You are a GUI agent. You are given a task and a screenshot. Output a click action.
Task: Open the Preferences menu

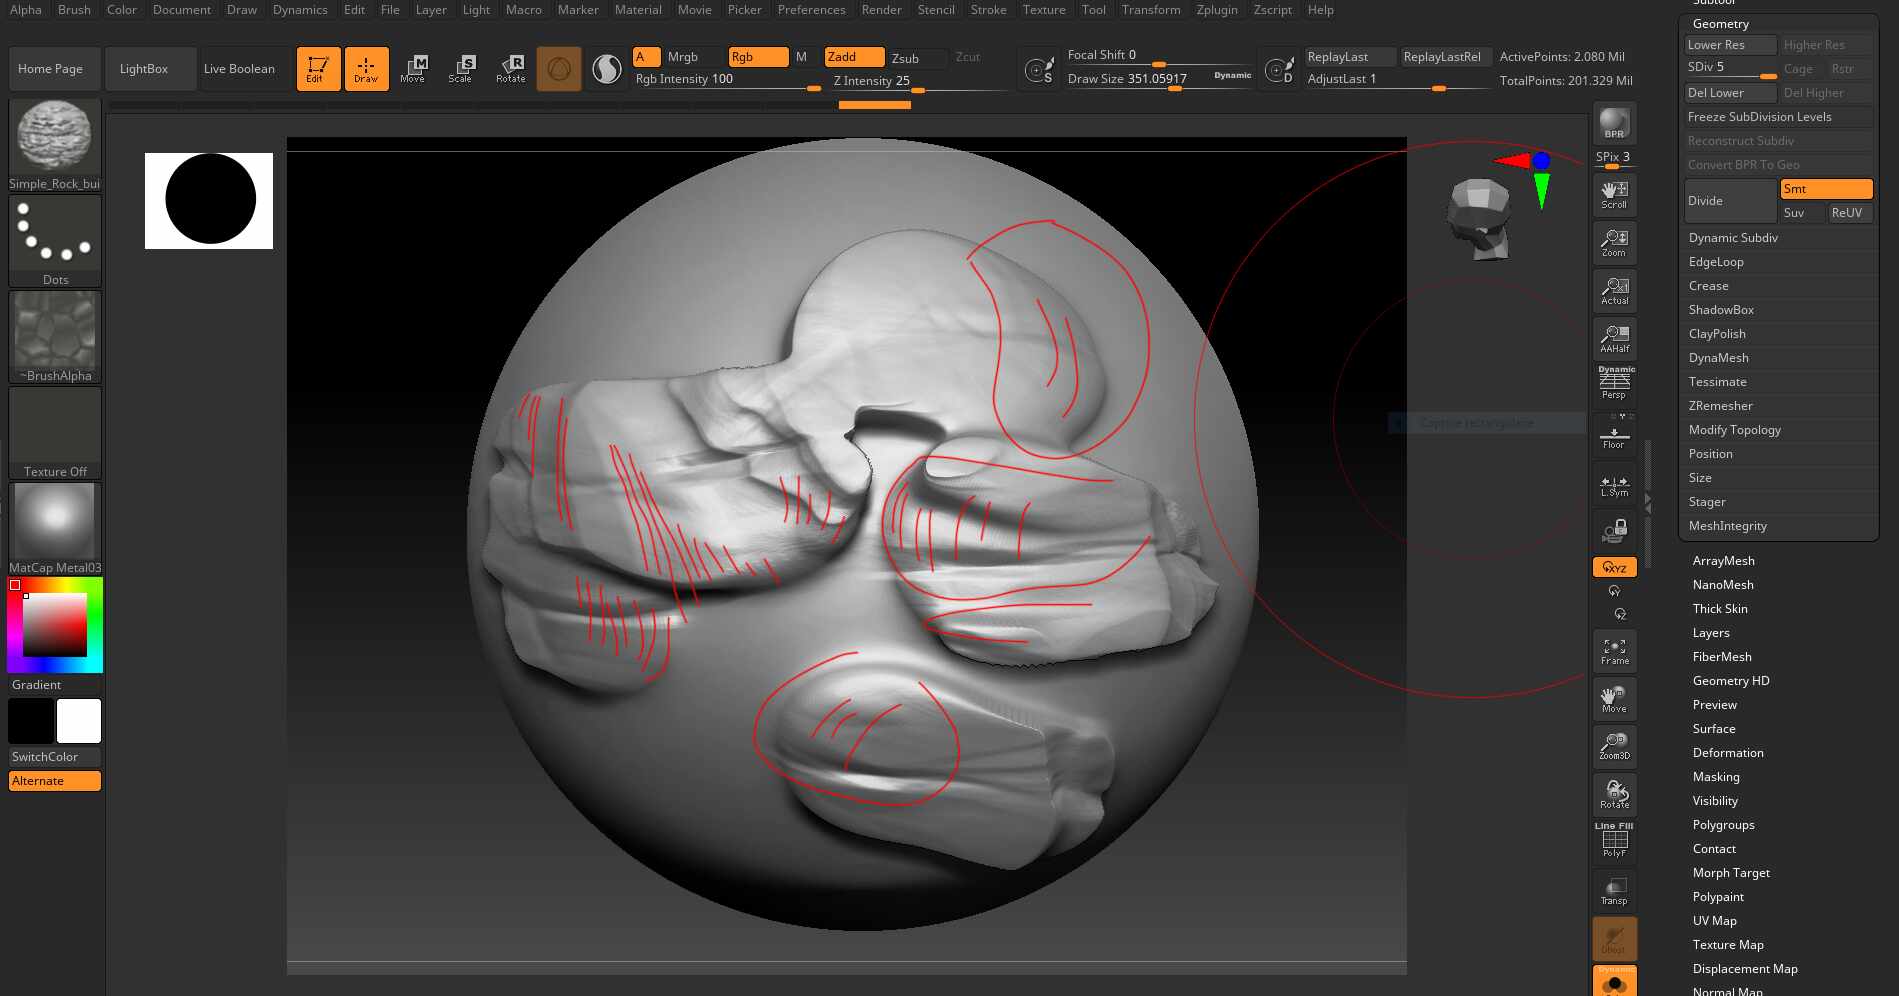coord(811,10)
